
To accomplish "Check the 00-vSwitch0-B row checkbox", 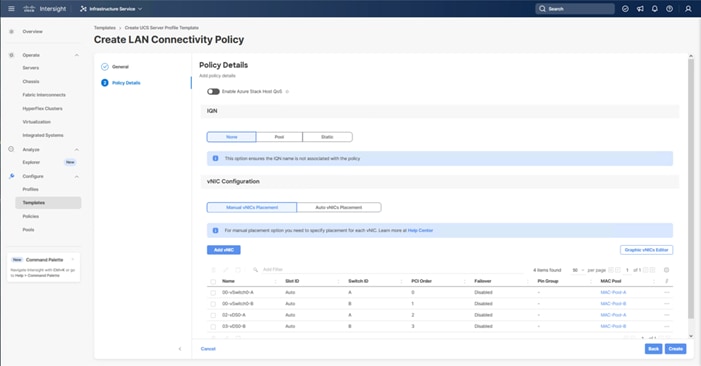I will [x=213, y=304].
